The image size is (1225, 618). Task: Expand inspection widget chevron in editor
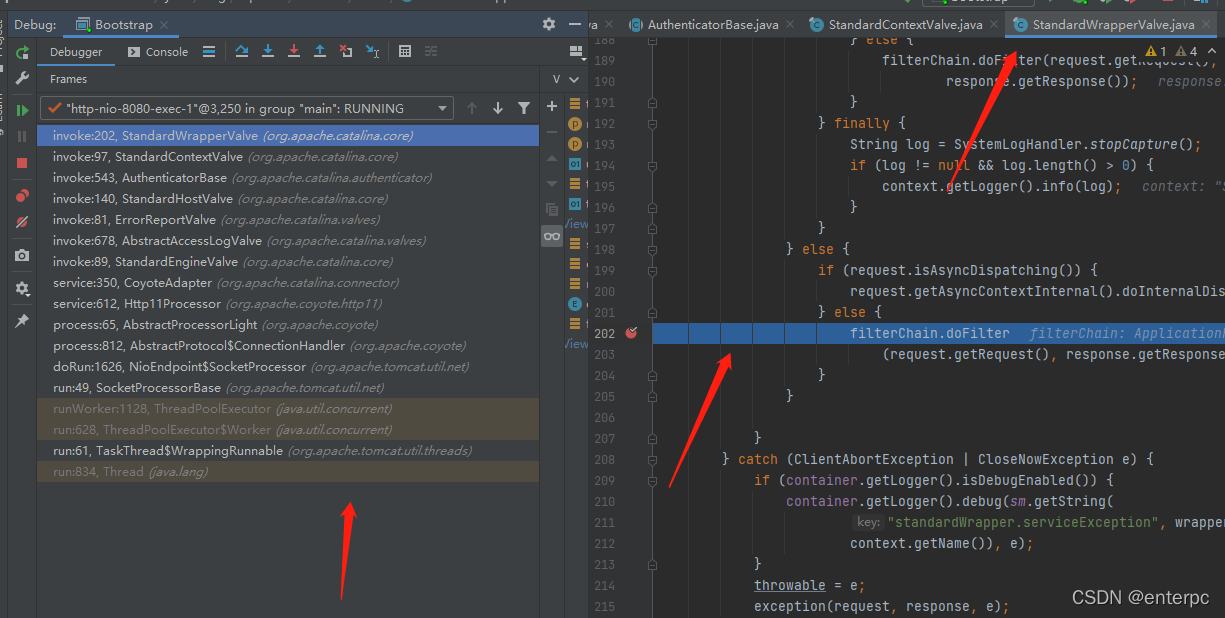click(1214, 51)
